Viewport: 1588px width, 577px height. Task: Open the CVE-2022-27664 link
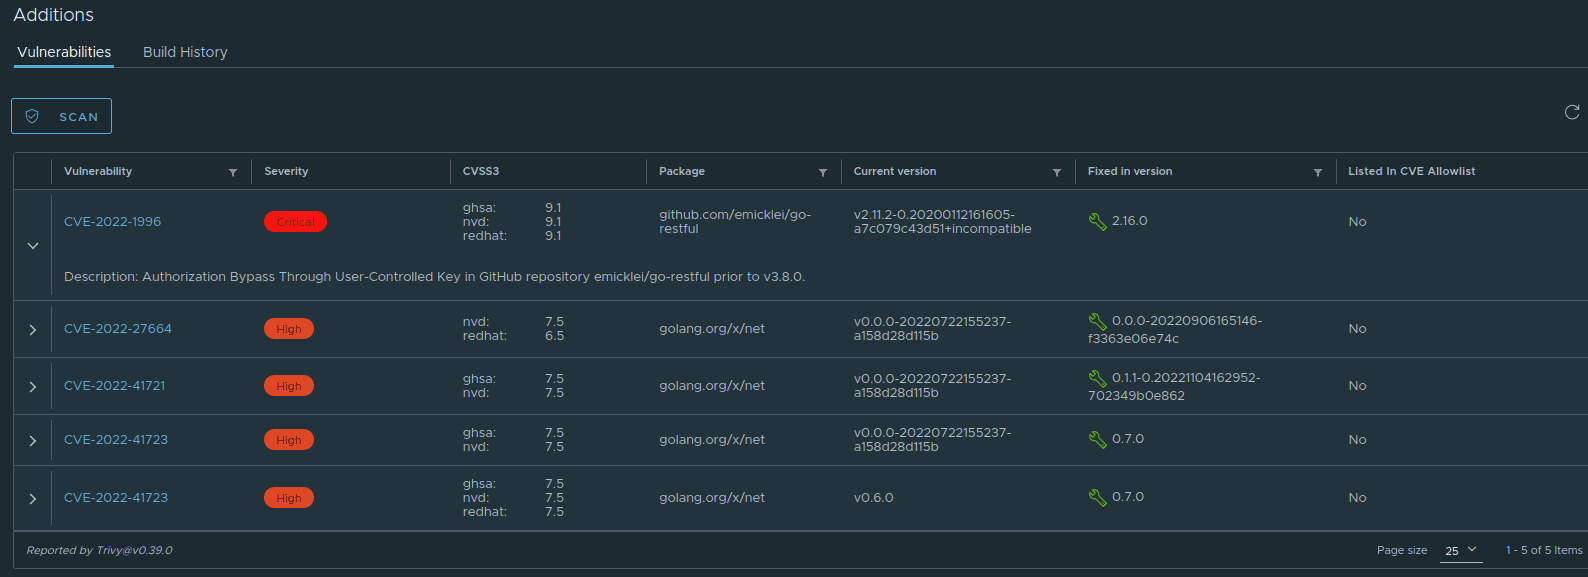[118, 329]
